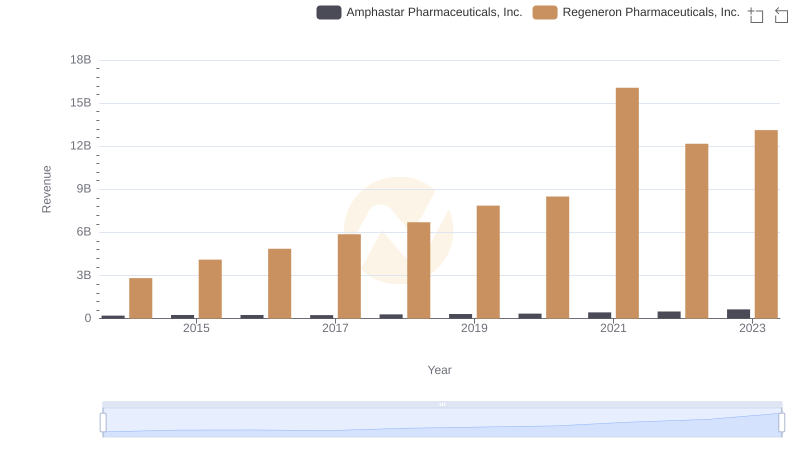Click the left handle of the range slider

[x=103, y=423]
